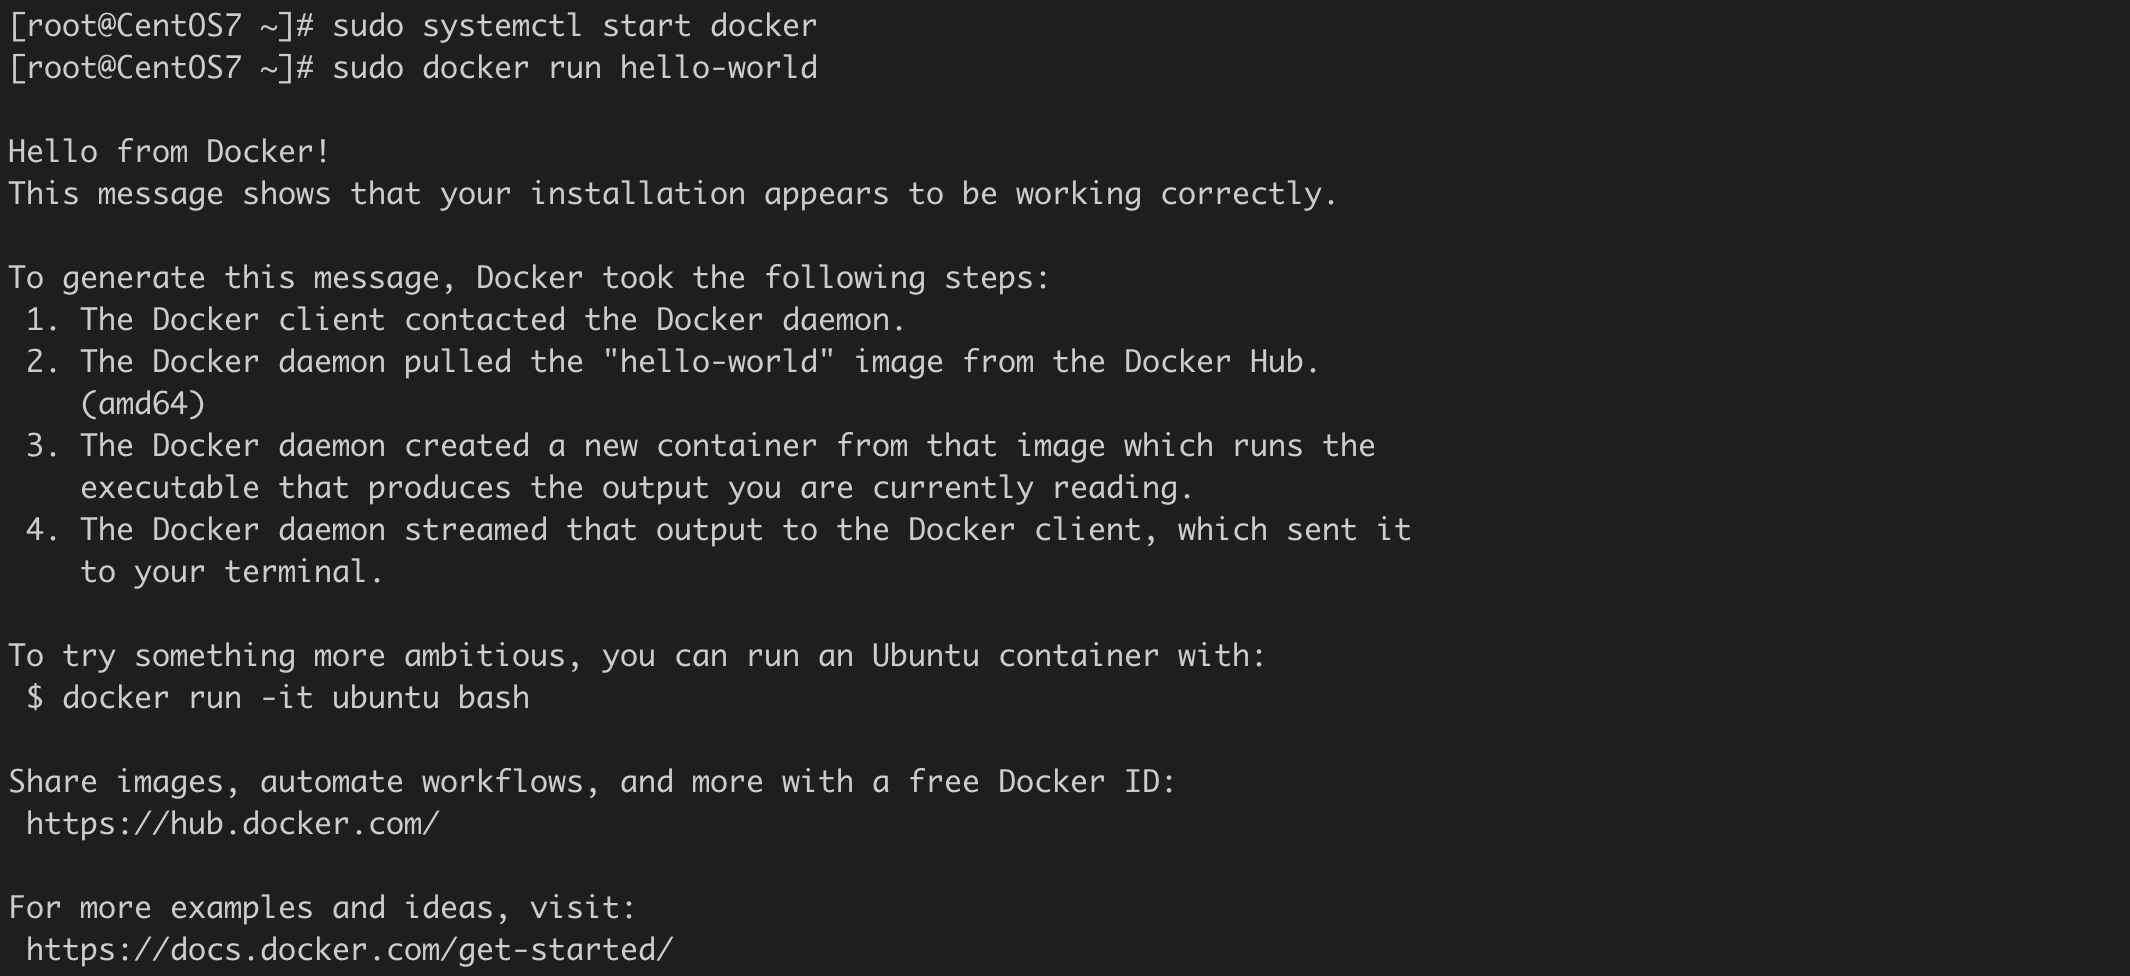Image resolution: width=2130 pixels, height=976 pixels.
Task: Click the 'Share images, automate workflows' line
Action: pos(592,782)
